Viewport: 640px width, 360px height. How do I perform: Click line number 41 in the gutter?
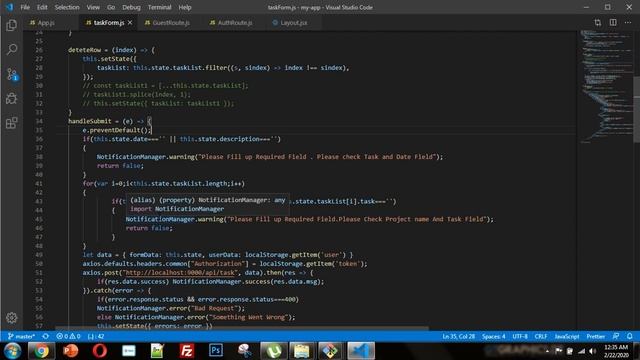click(39, 184)
